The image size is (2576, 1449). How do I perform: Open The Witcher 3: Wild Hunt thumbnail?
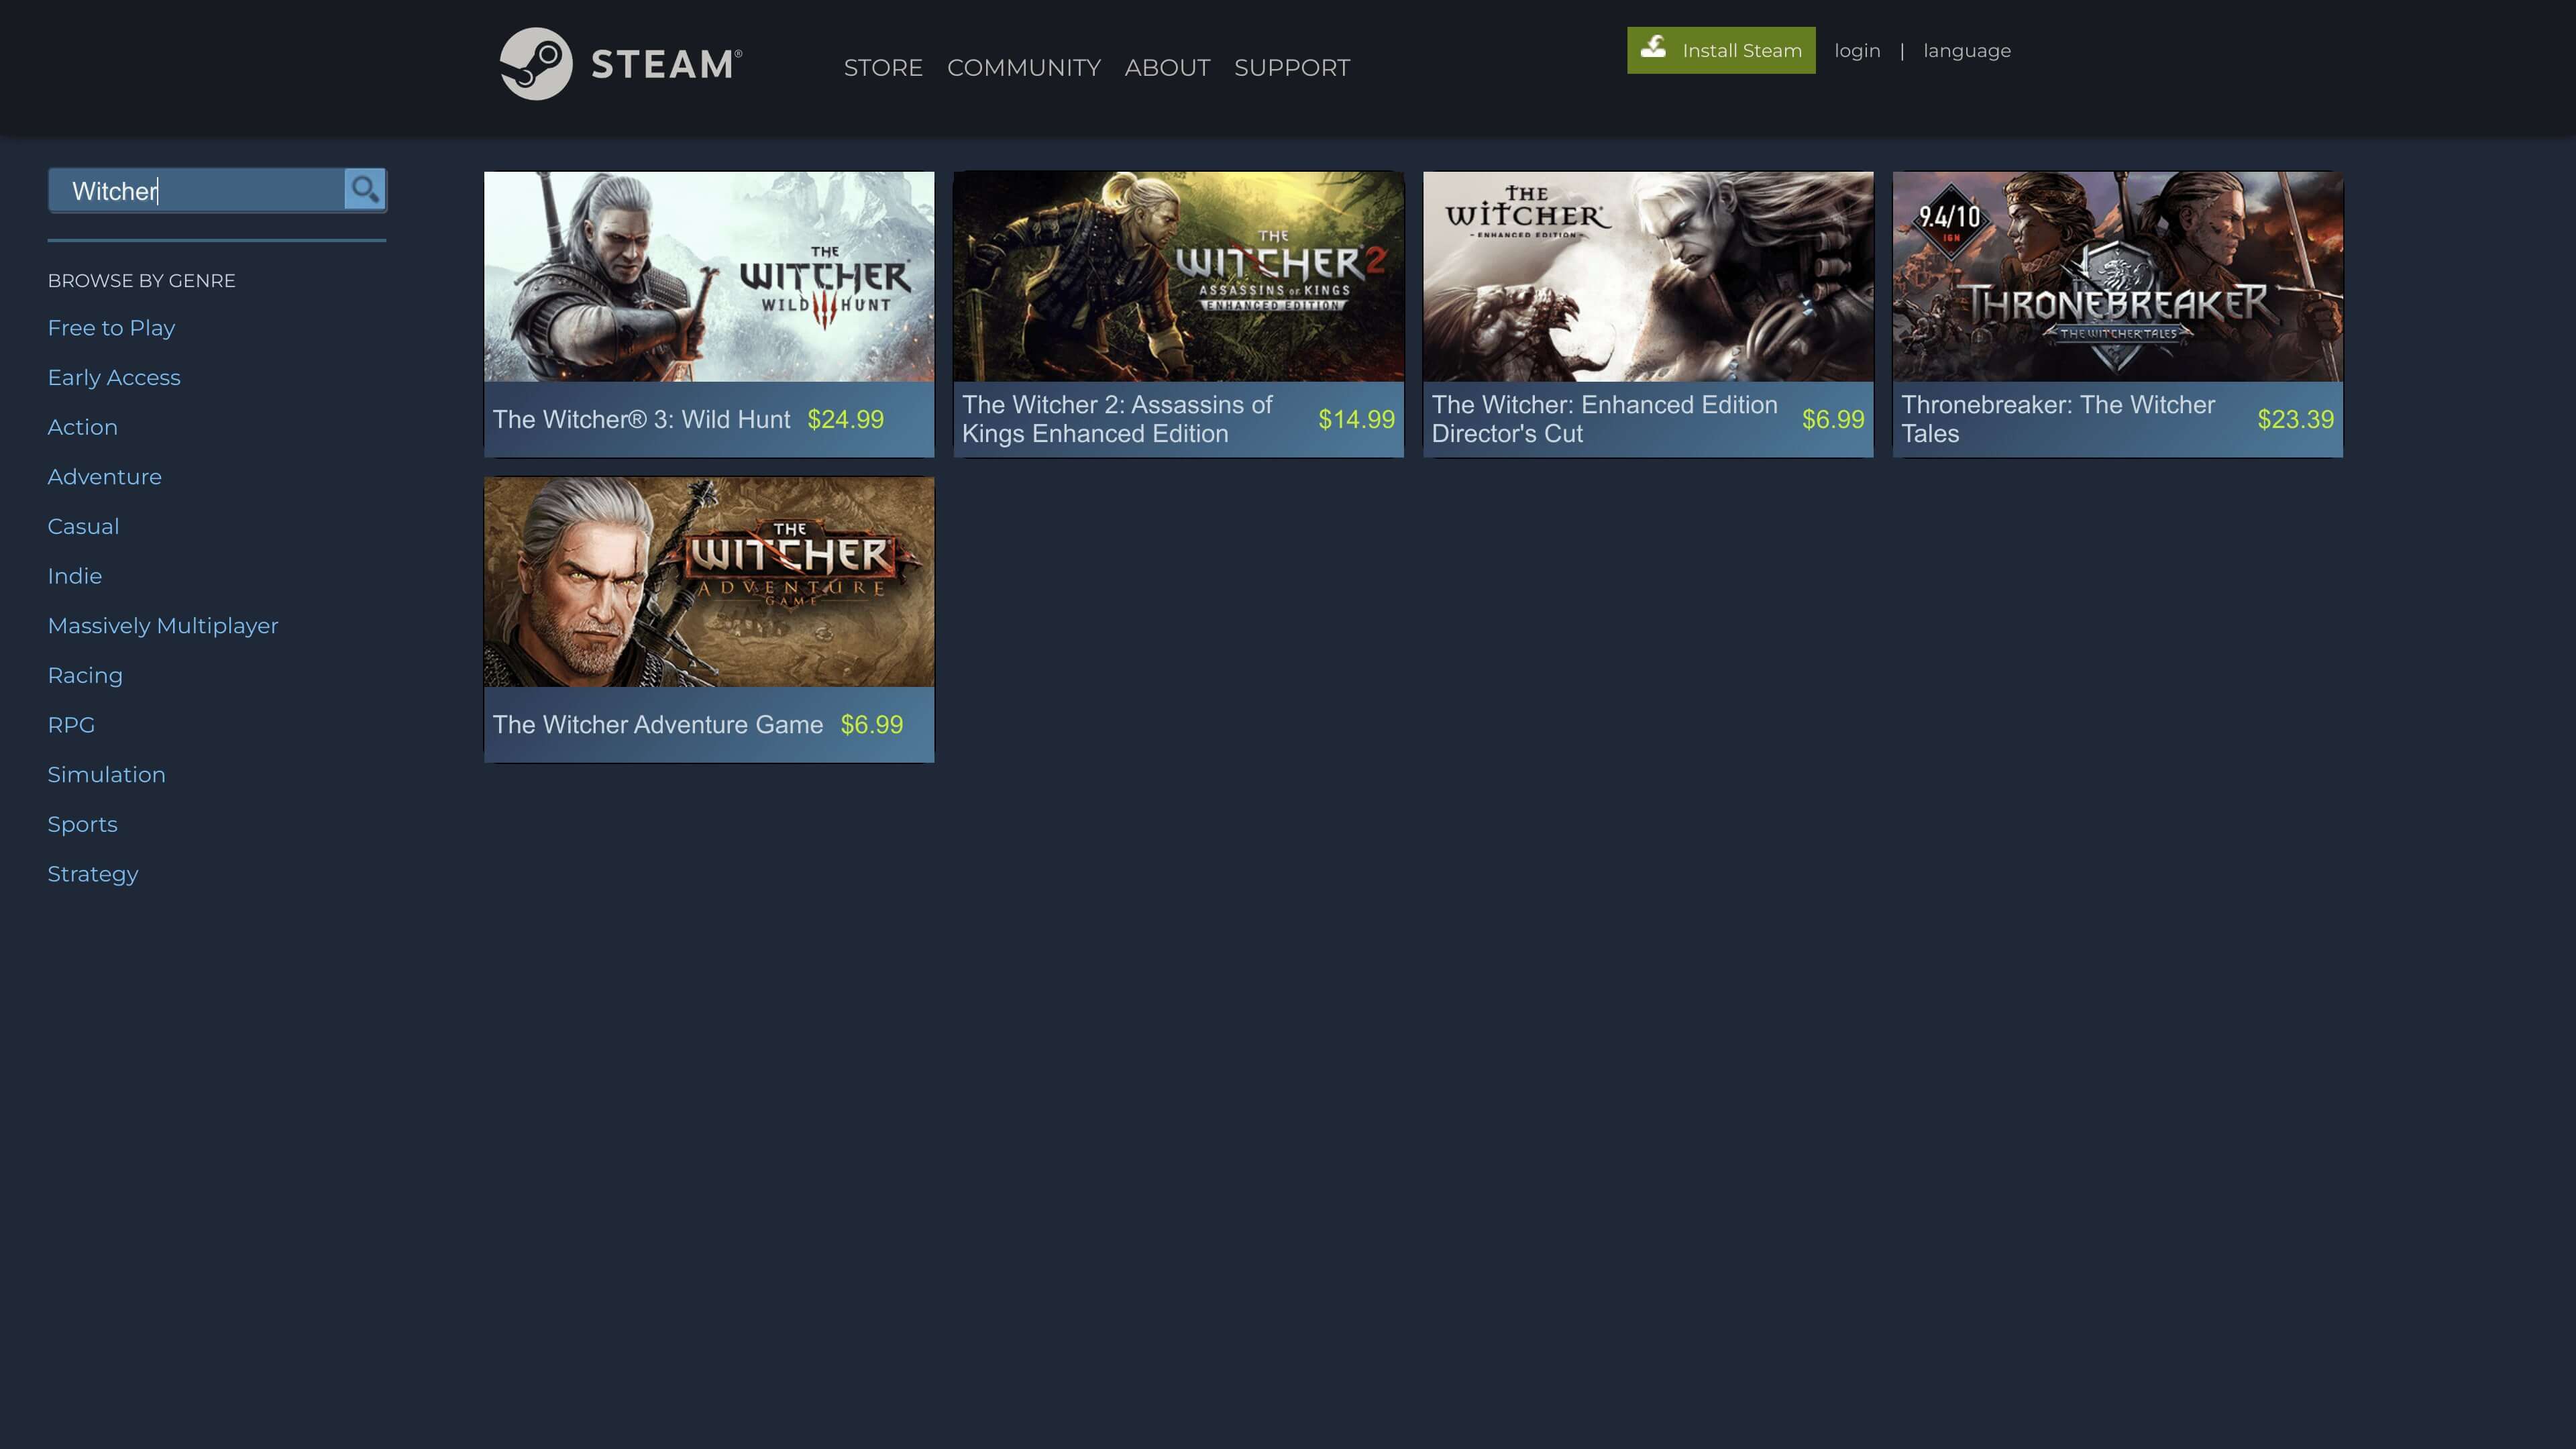tap(709, 276)
